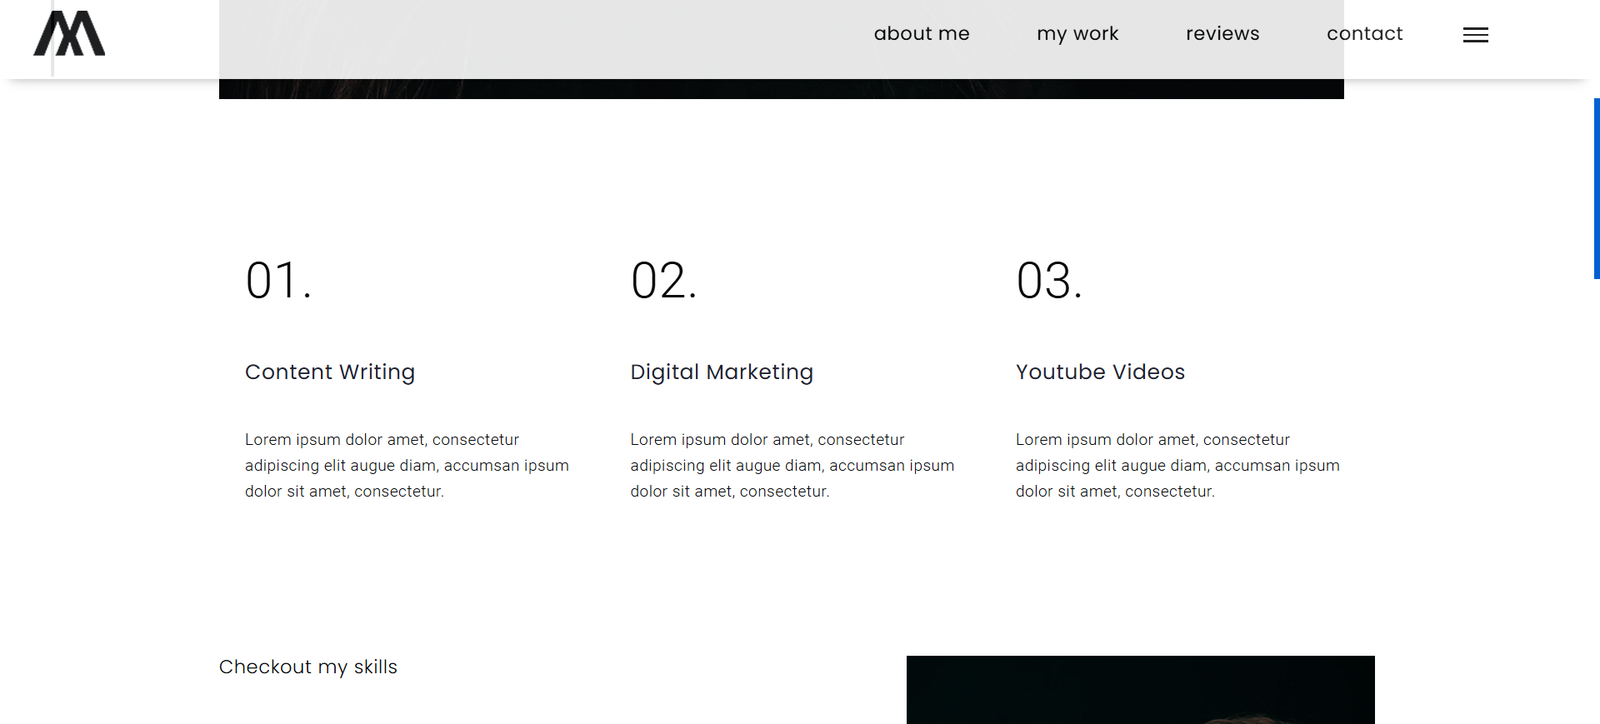
Task: Click the Youtube Videos title
Action: tap(1100, 372)
